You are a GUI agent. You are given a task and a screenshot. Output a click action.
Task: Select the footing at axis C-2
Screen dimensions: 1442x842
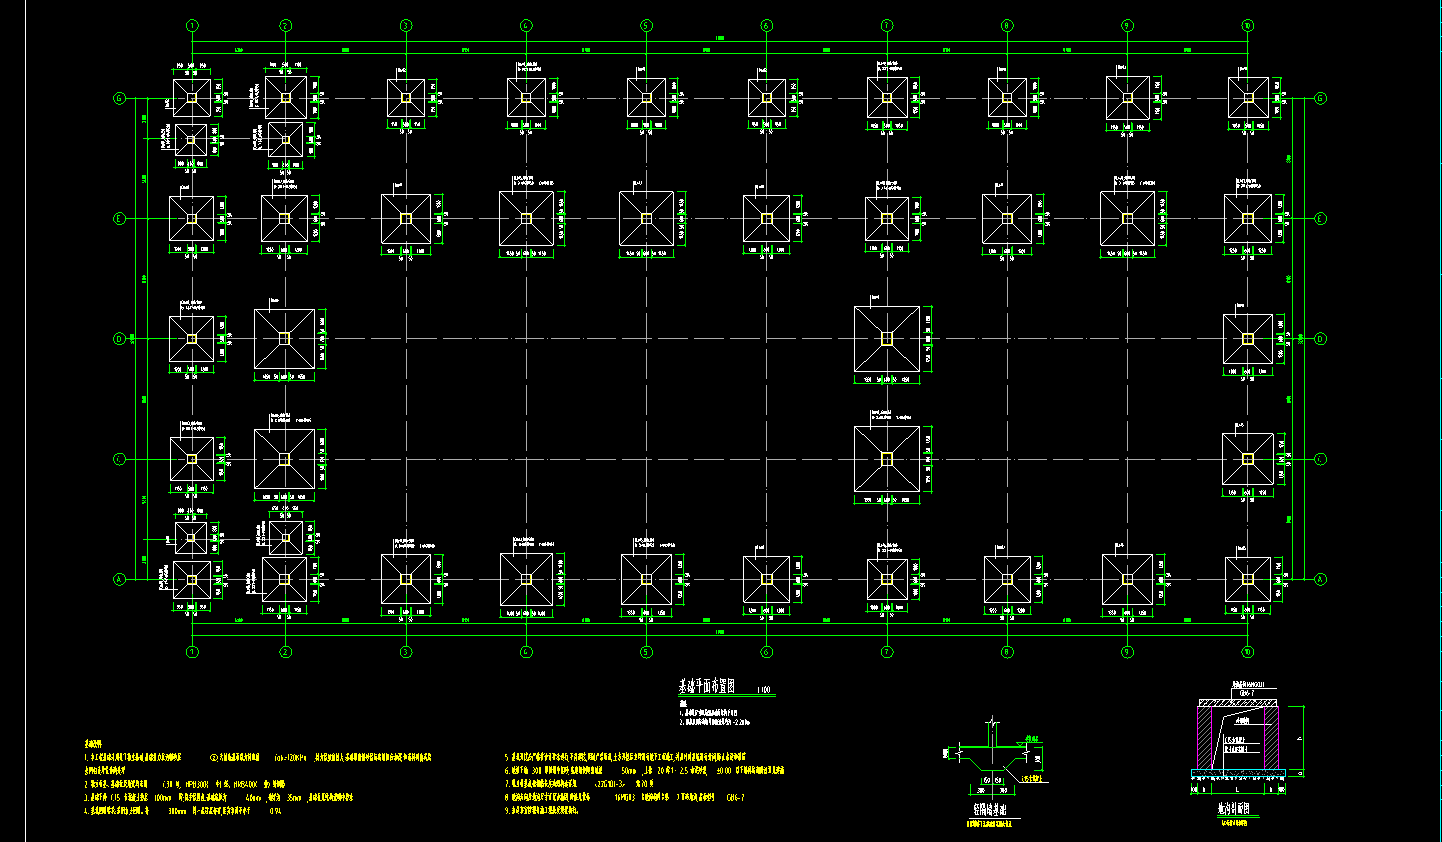point(285,459)
